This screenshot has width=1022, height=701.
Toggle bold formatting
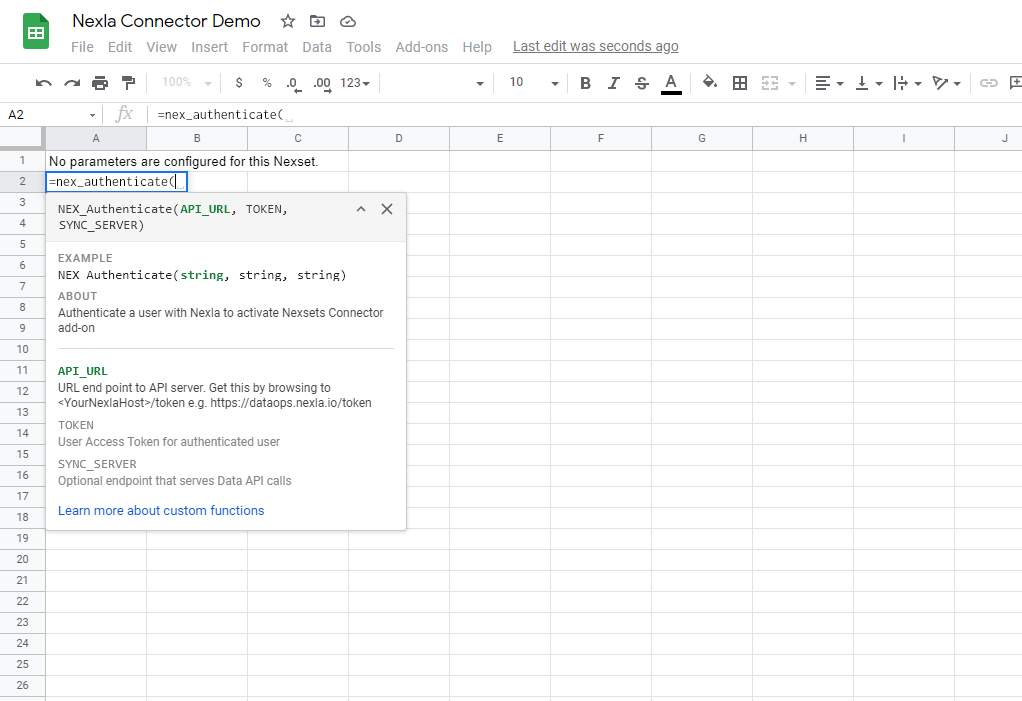point(585,83)
